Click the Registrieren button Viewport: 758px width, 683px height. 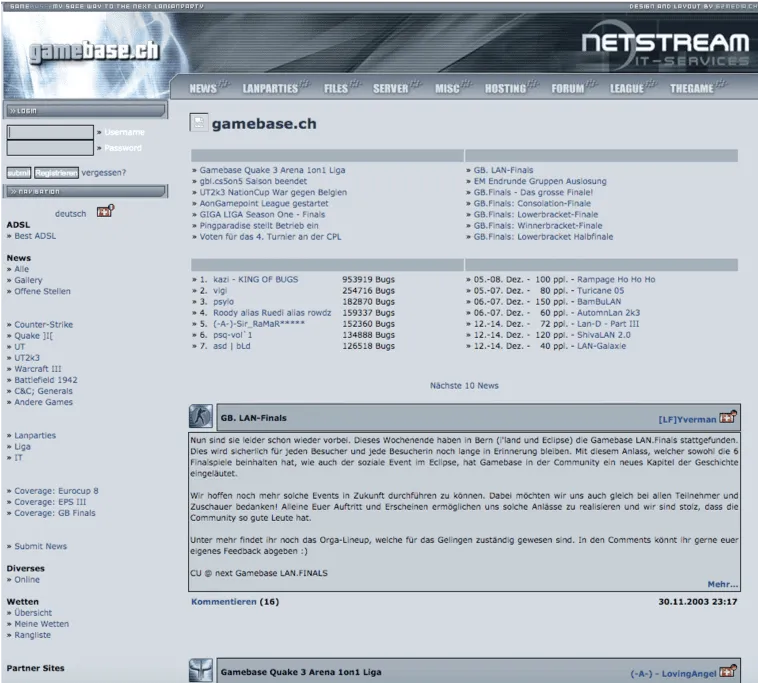pyautogui.click(x=56, y=173)
